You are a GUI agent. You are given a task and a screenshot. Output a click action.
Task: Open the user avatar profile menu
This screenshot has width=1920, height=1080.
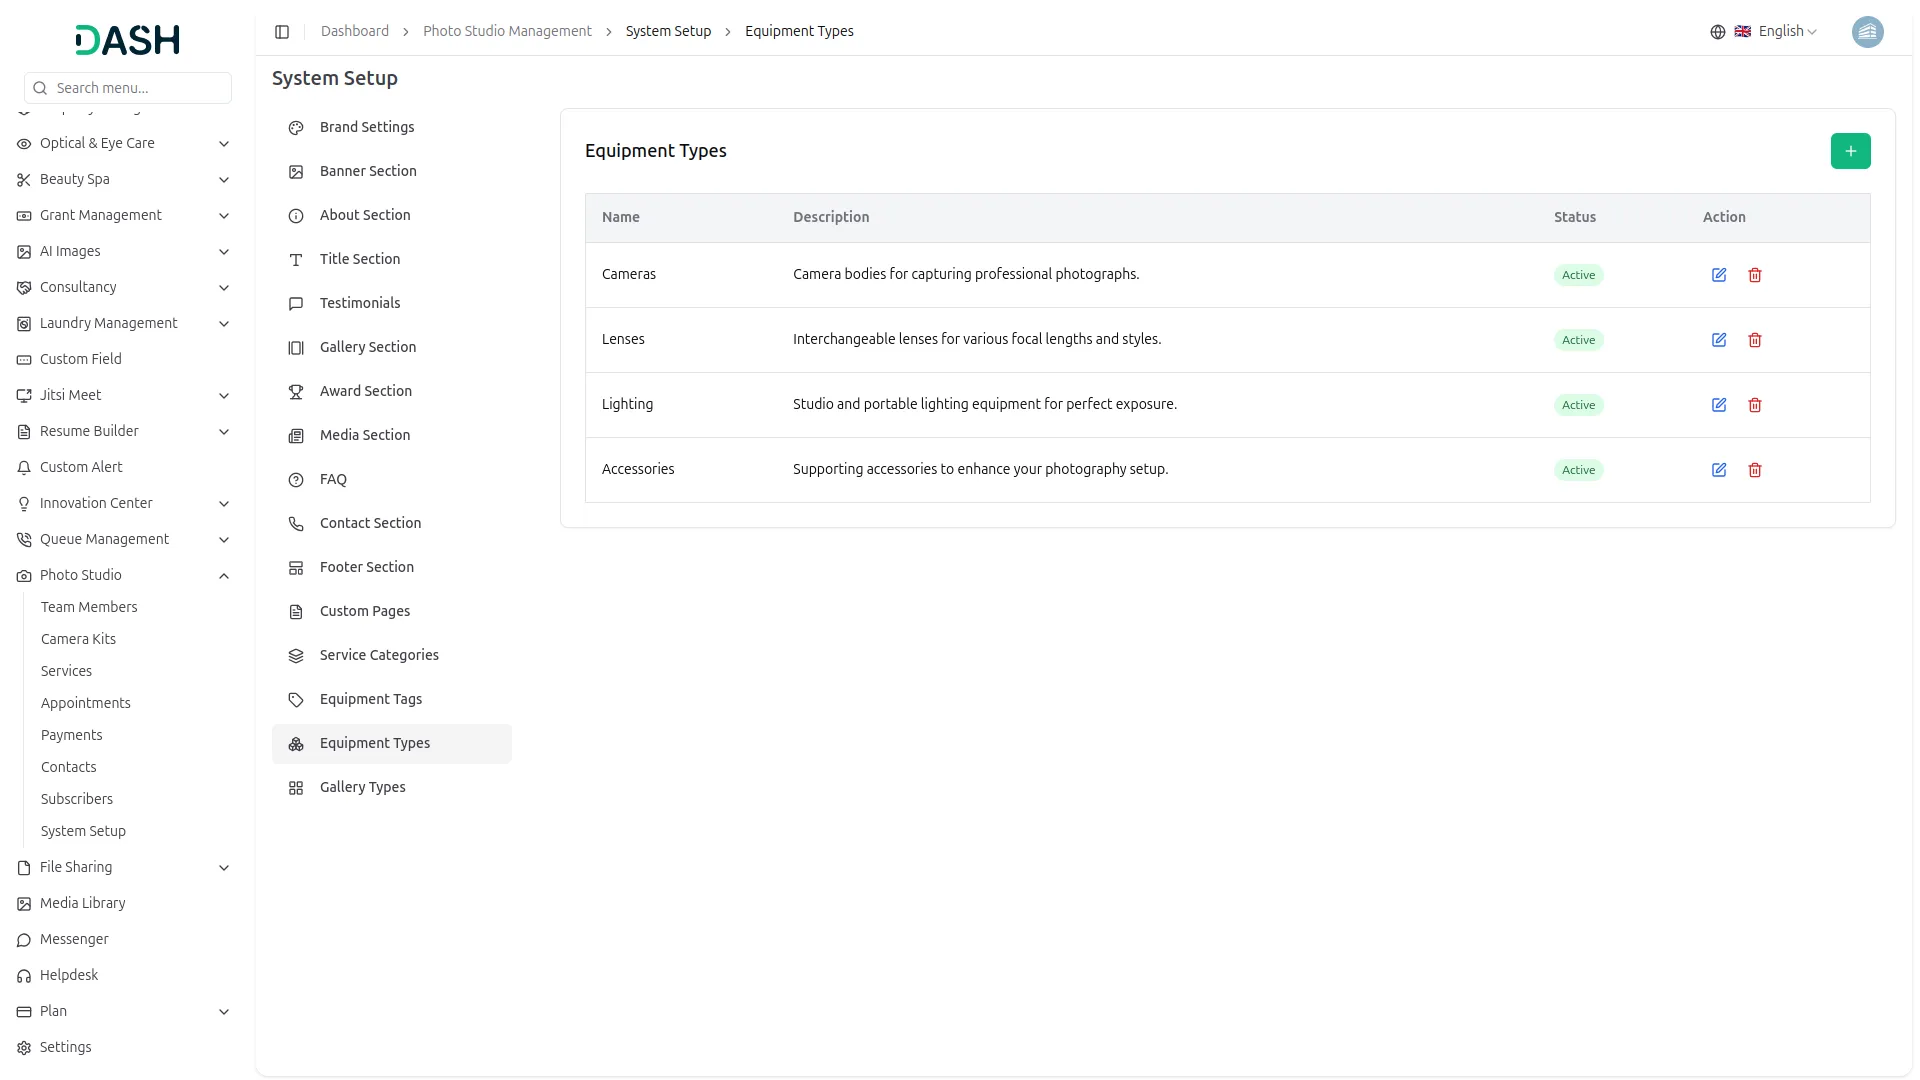tap(1867, 32)
